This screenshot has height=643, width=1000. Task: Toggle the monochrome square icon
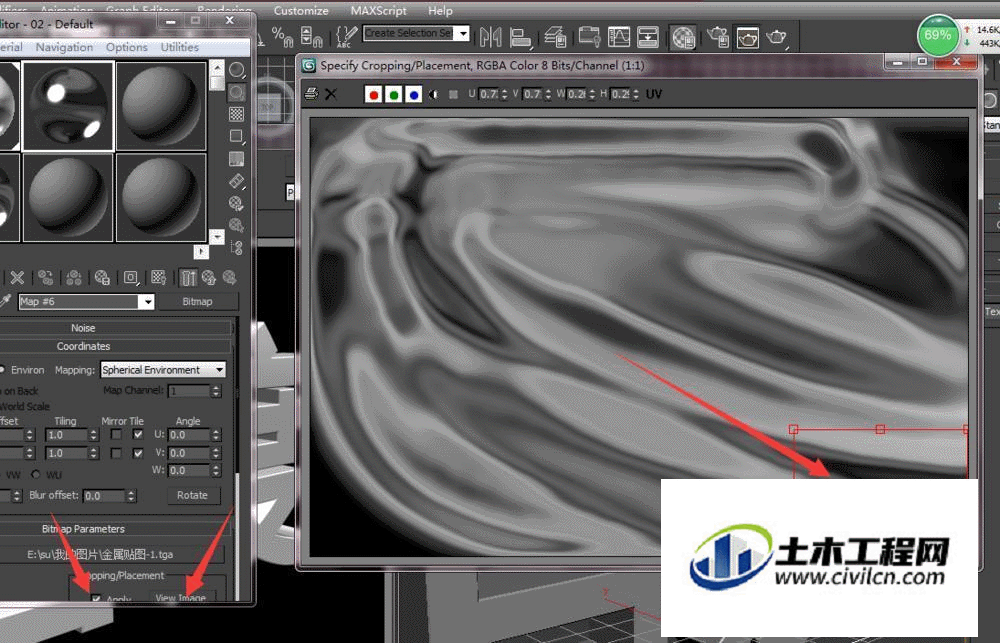pos(453,94)
